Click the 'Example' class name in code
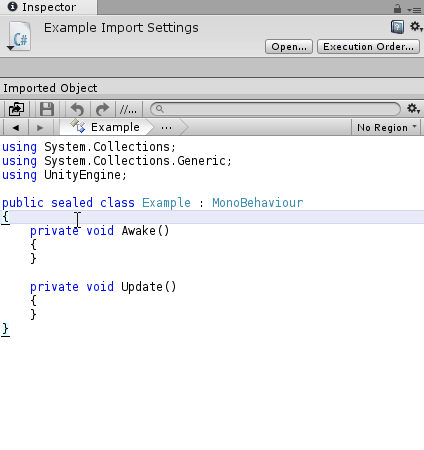 (x=166, y=203)
